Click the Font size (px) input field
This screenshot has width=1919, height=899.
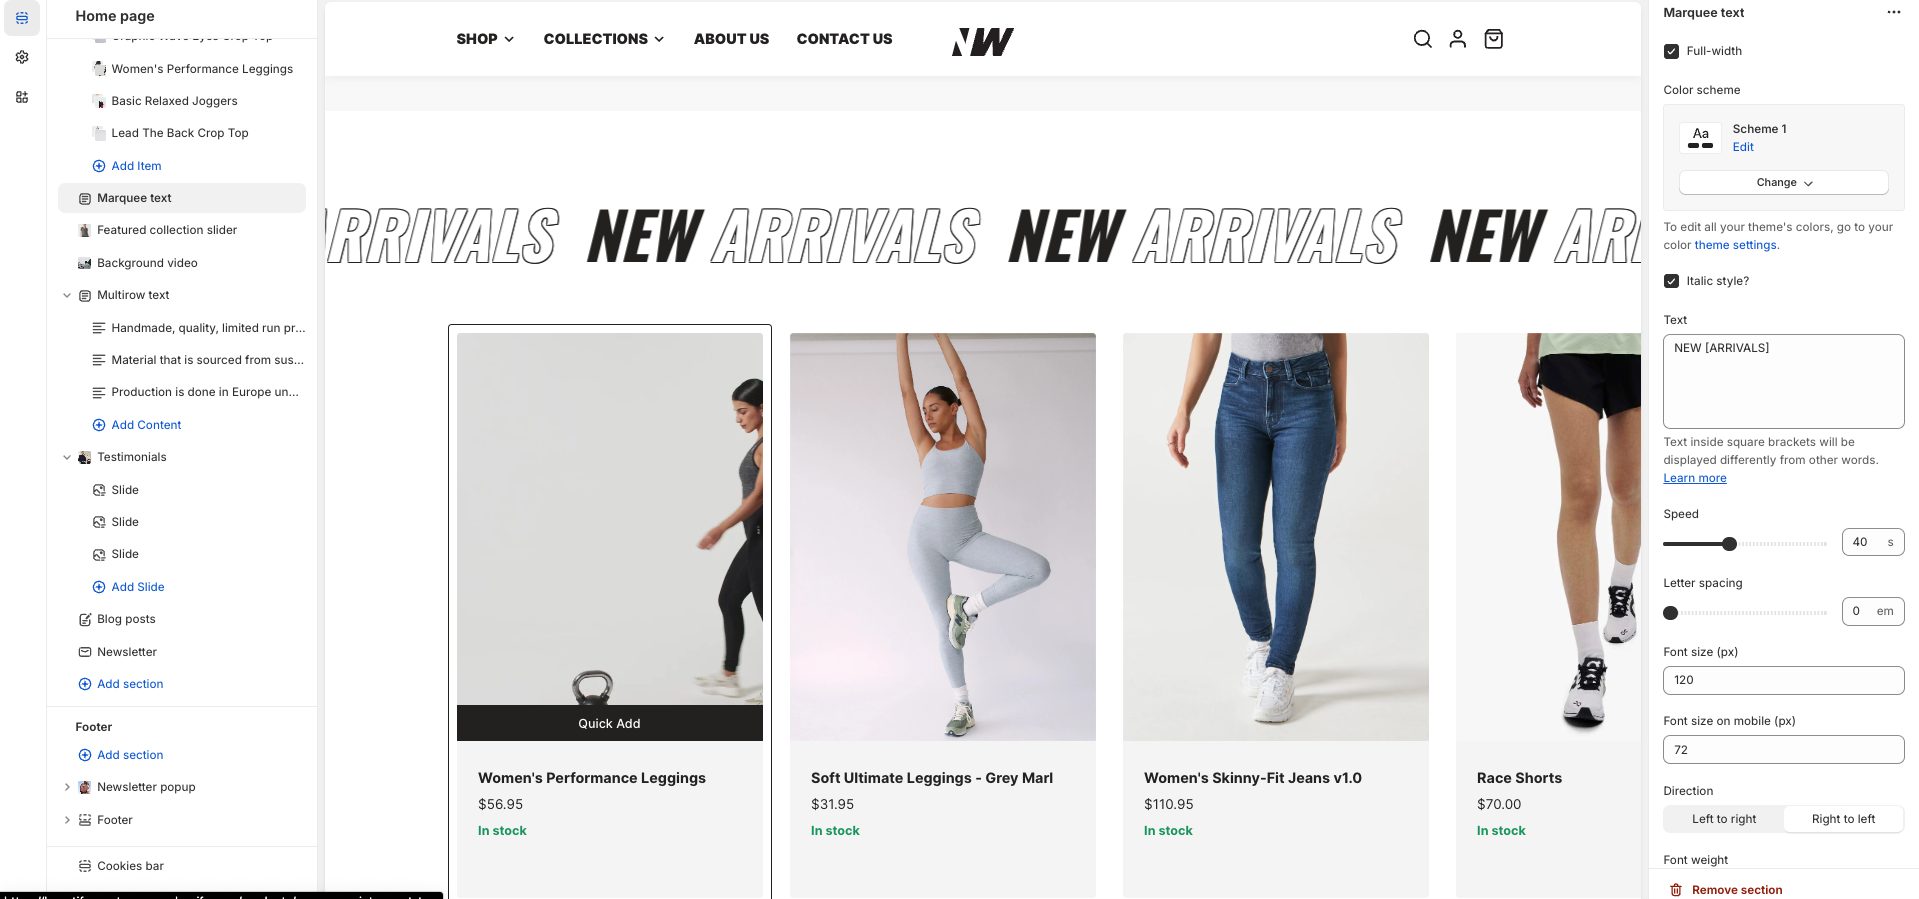[x=1784, y=680]
